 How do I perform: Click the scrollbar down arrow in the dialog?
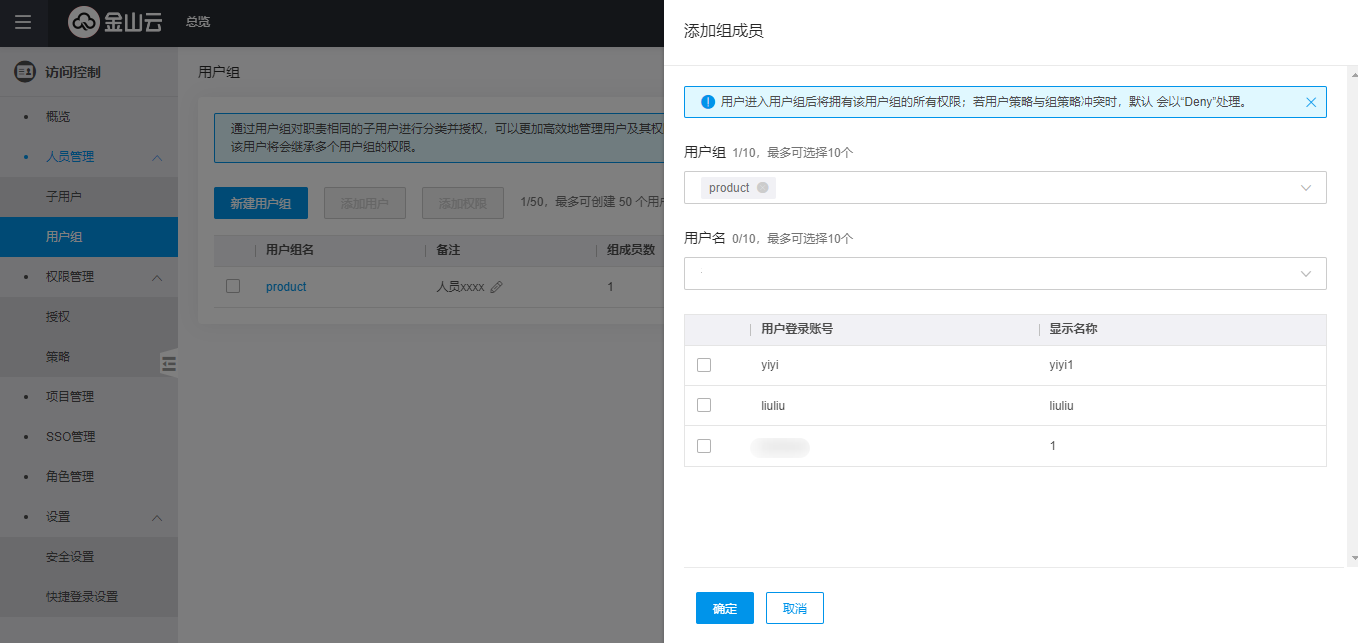1354,558
